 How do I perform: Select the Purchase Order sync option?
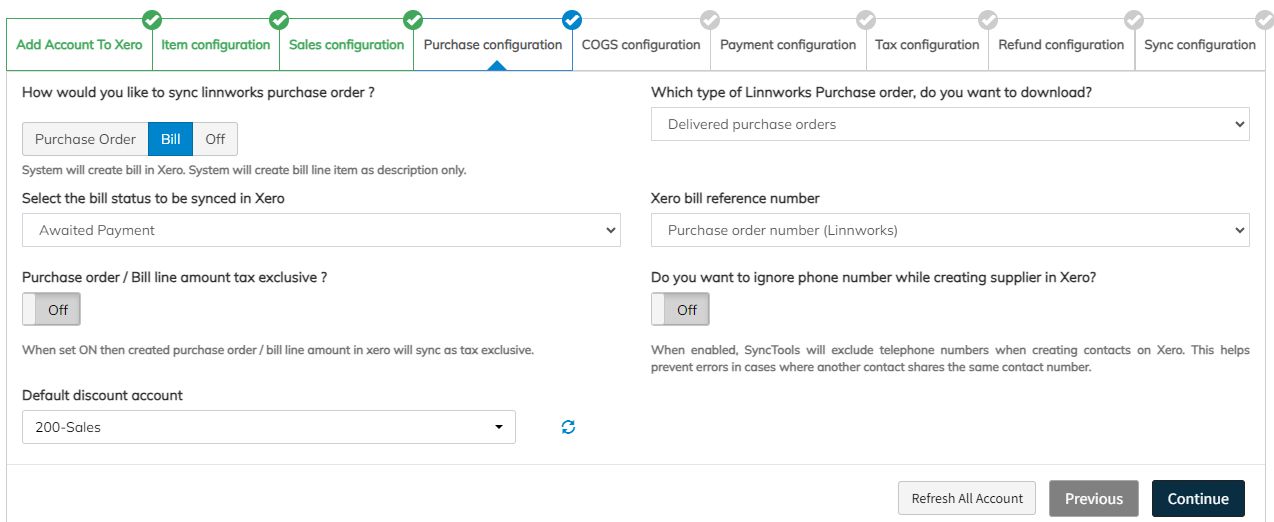tap(85, 139)
